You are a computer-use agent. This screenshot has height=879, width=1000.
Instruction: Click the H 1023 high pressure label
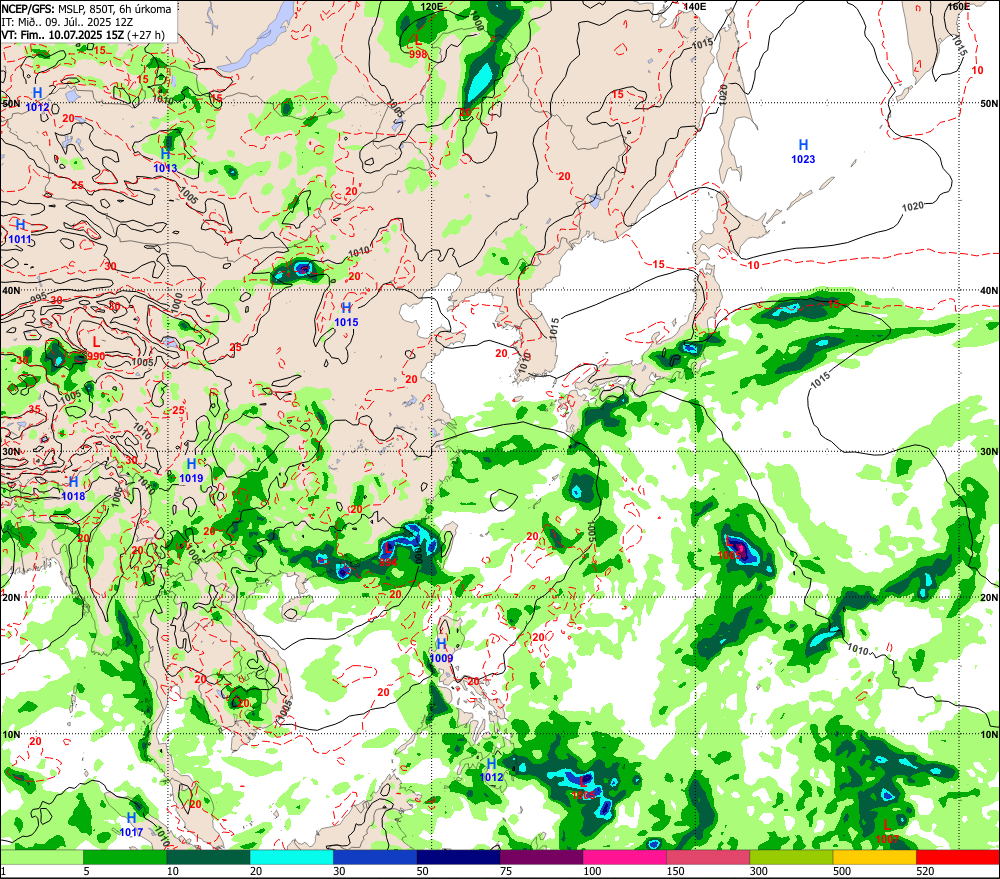click(803, 152)
